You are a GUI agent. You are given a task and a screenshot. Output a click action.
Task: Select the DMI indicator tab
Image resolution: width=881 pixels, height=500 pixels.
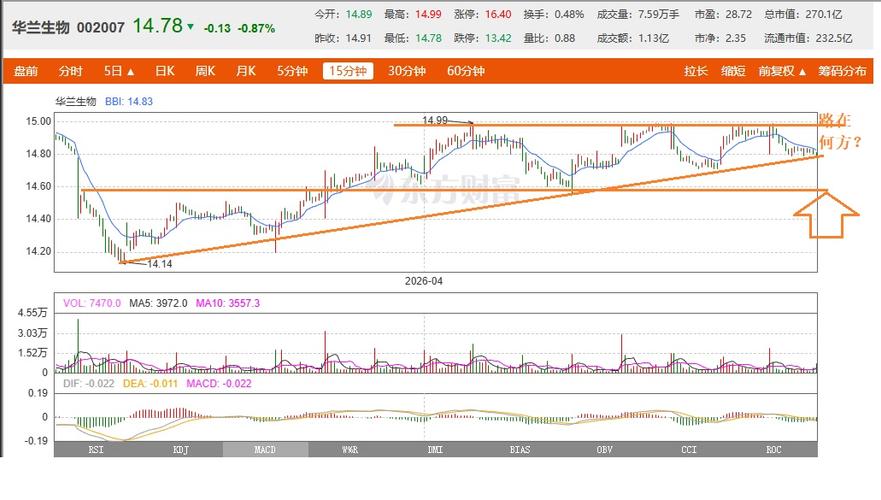pyautogui.click(x=435, y=449)
